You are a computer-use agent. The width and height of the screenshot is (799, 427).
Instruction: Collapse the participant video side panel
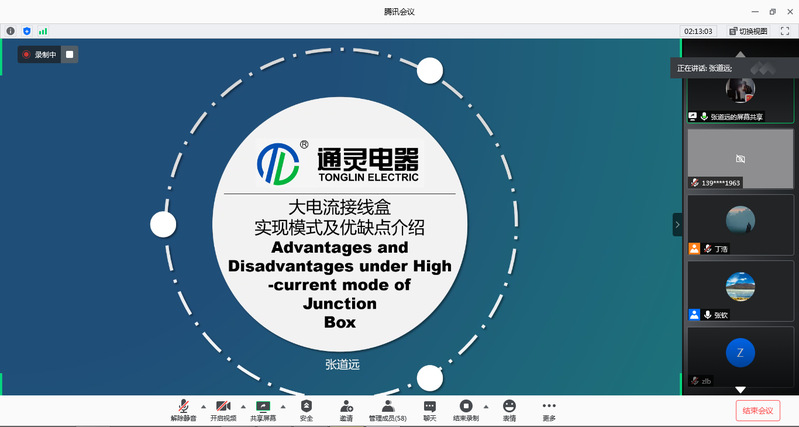[x=677, y=225]
